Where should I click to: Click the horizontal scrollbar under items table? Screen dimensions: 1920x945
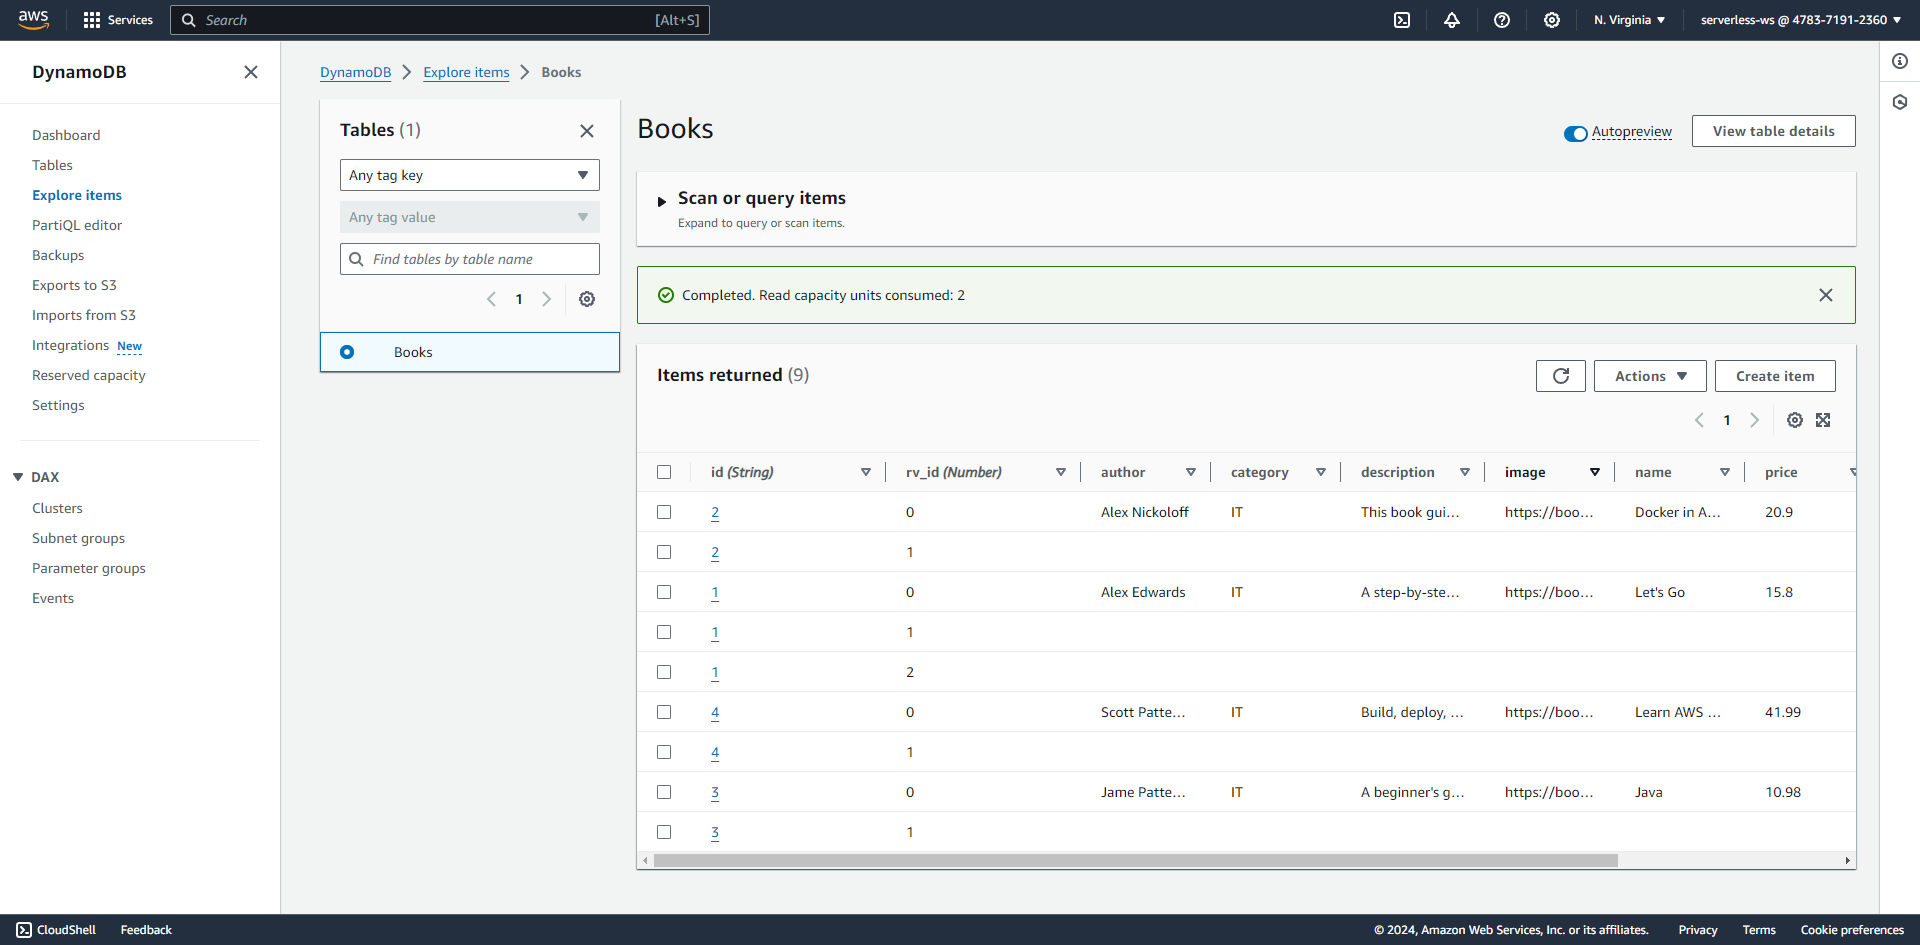coord(1135,861)
